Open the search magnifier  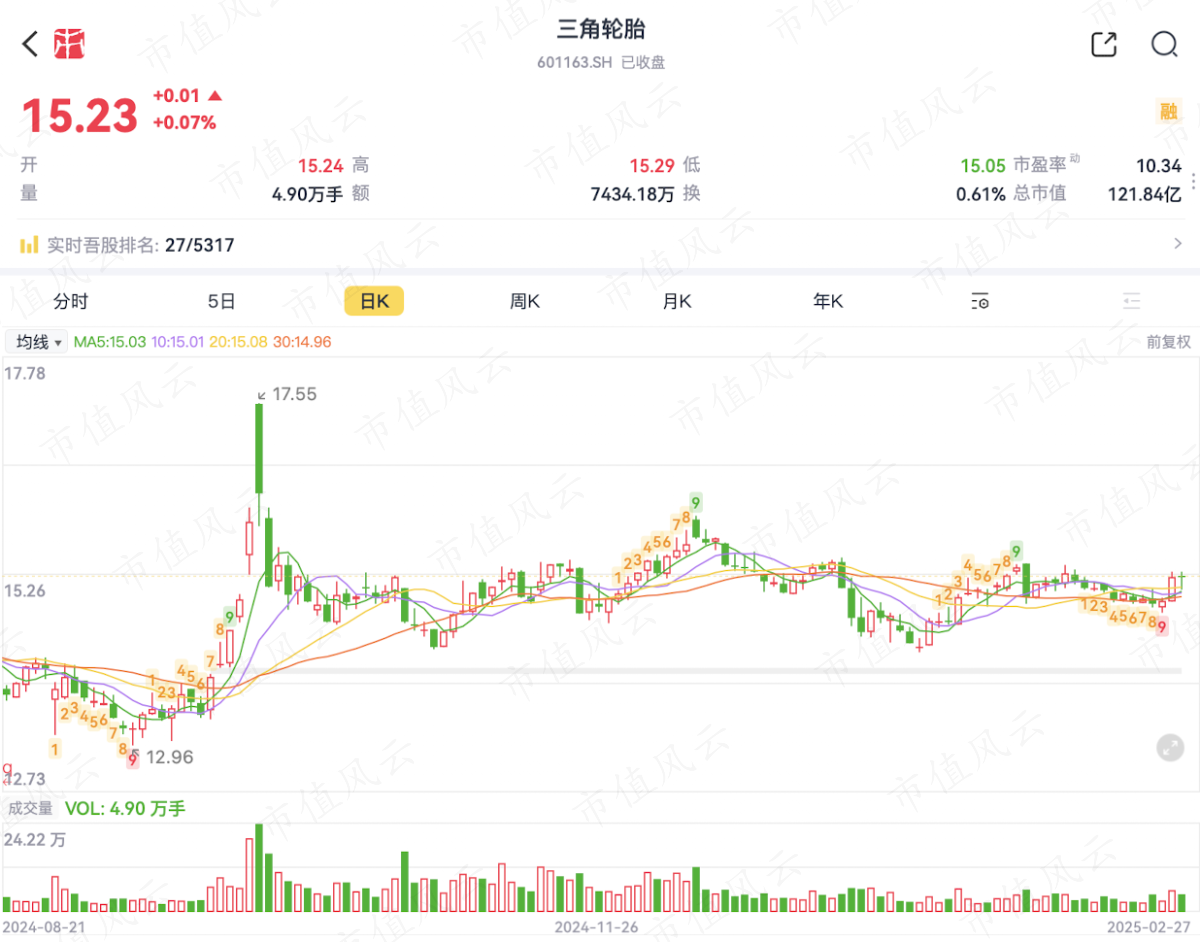click(x=1164, y=44)
